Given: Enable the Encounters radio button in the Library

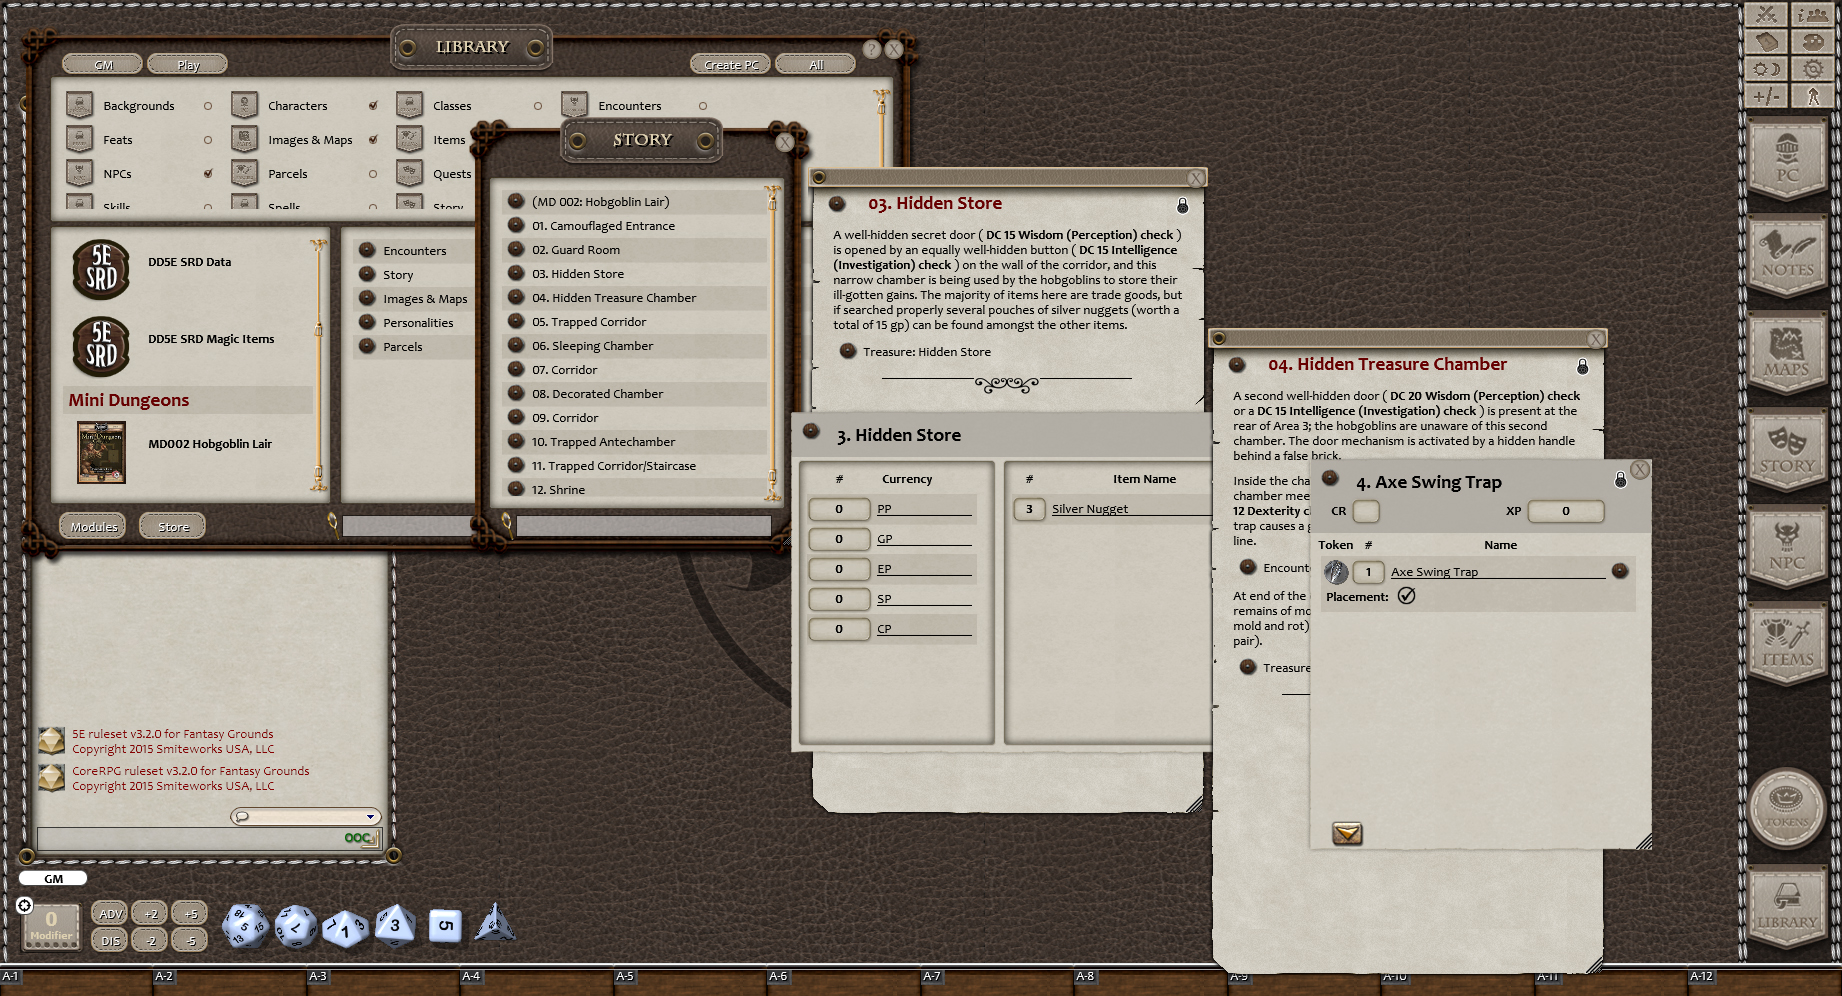Looking at the screenshot, I should pyautogui.click(x=703, y=105).
